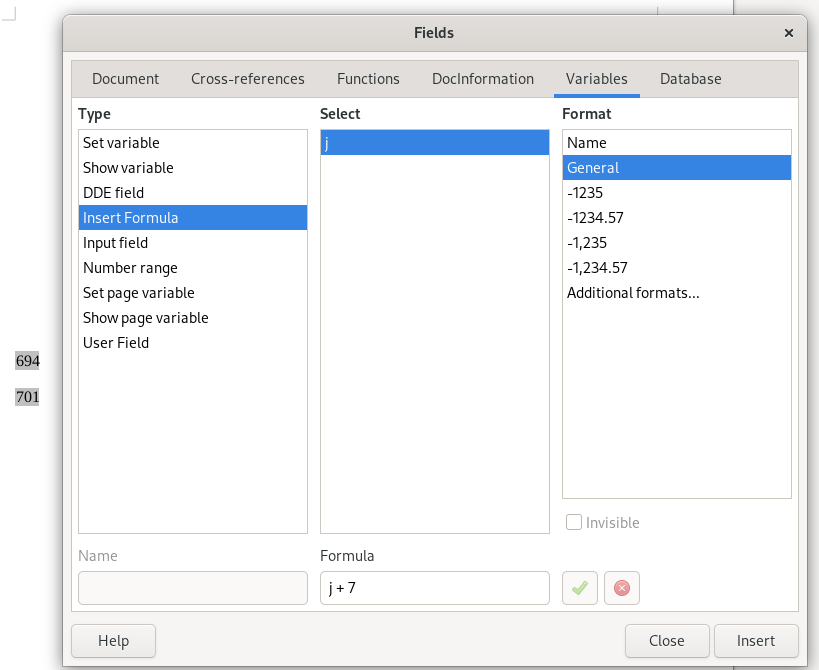Image resolution: width=819 pixels, height=670 pixels.
Task: Click the green checkmark Apply formula icon
Action: pyautogui.click(x=580, y=588)
